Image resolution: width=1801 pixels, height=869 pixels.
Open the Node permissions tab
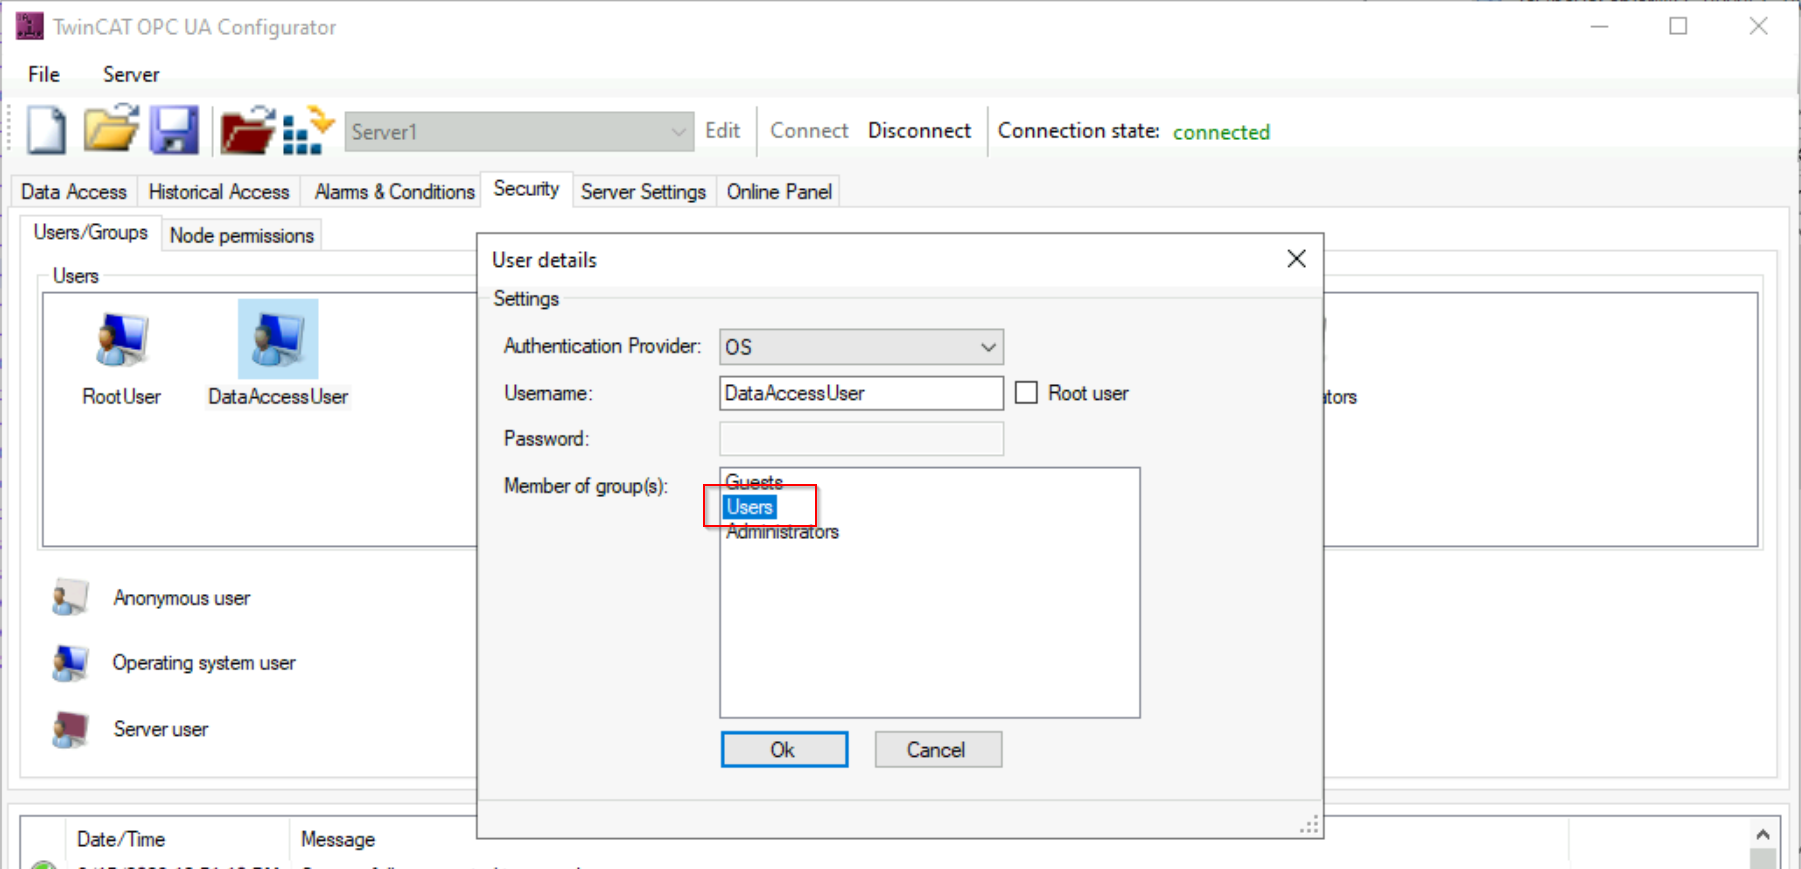[242, 235]
